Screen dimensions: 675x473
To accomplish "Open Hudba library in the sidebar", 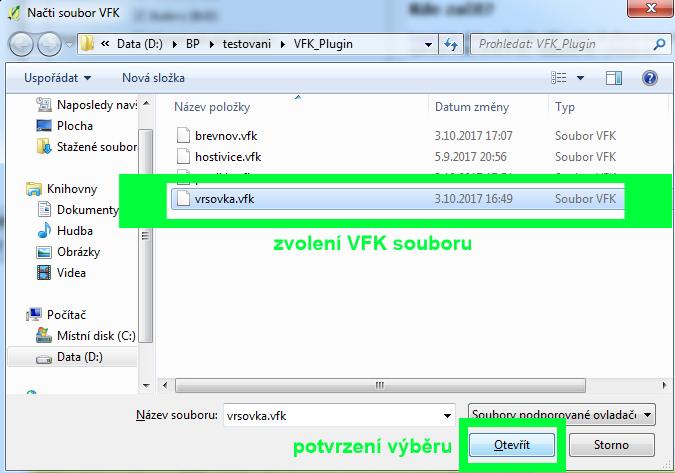I will click(x=65, y=231).
